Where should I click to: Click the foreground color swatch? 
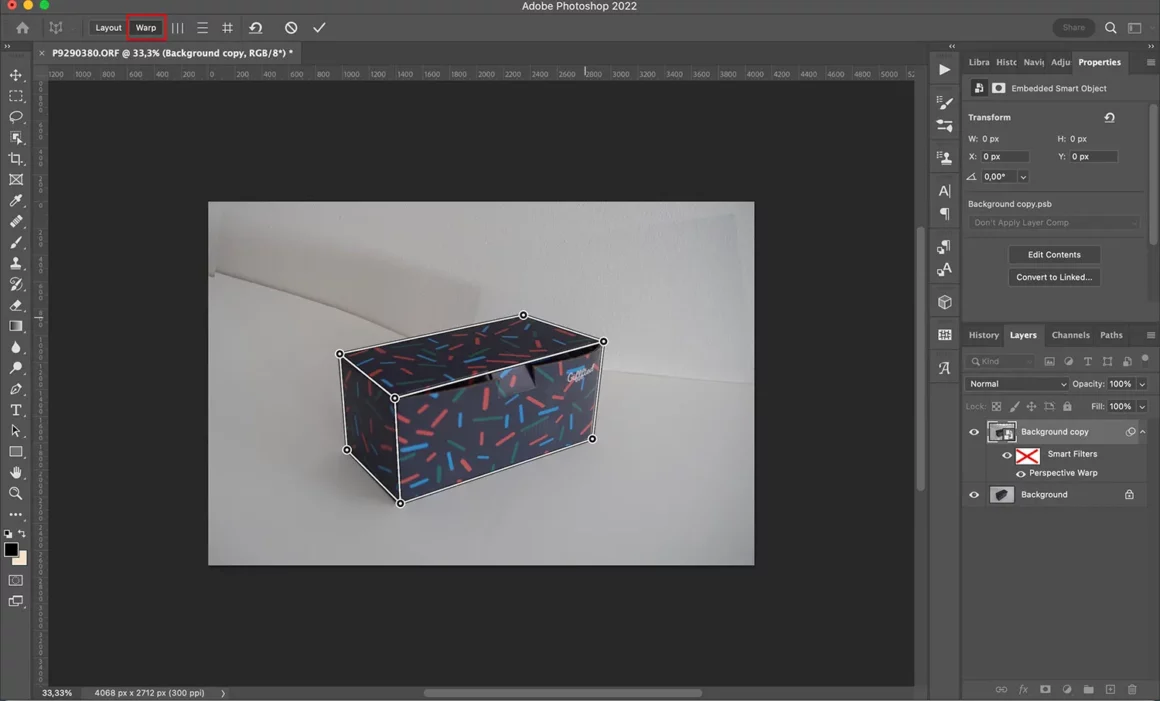(x=11, y=549)
